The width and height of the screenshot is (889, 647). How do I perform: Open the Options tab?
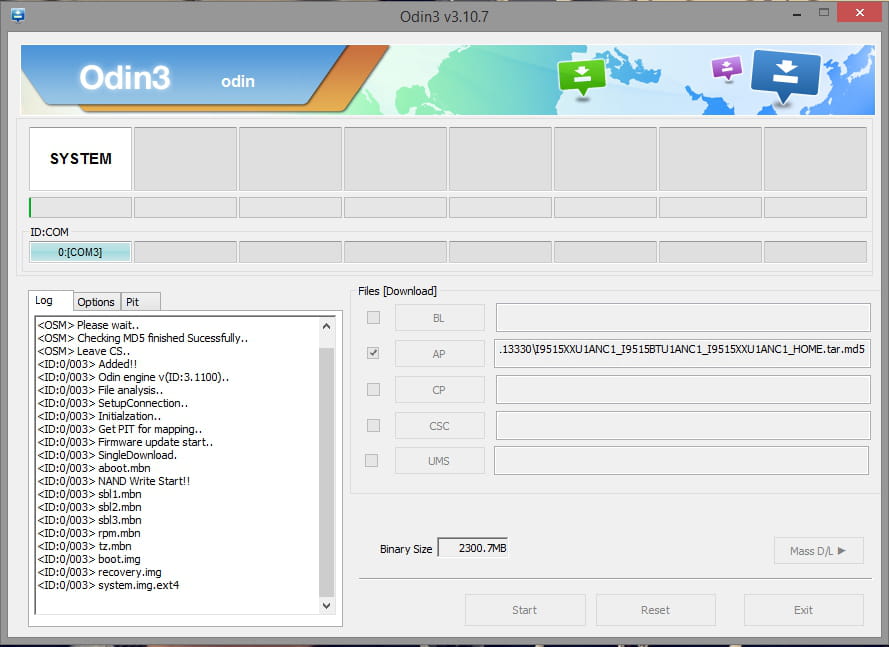pos(96,302)
